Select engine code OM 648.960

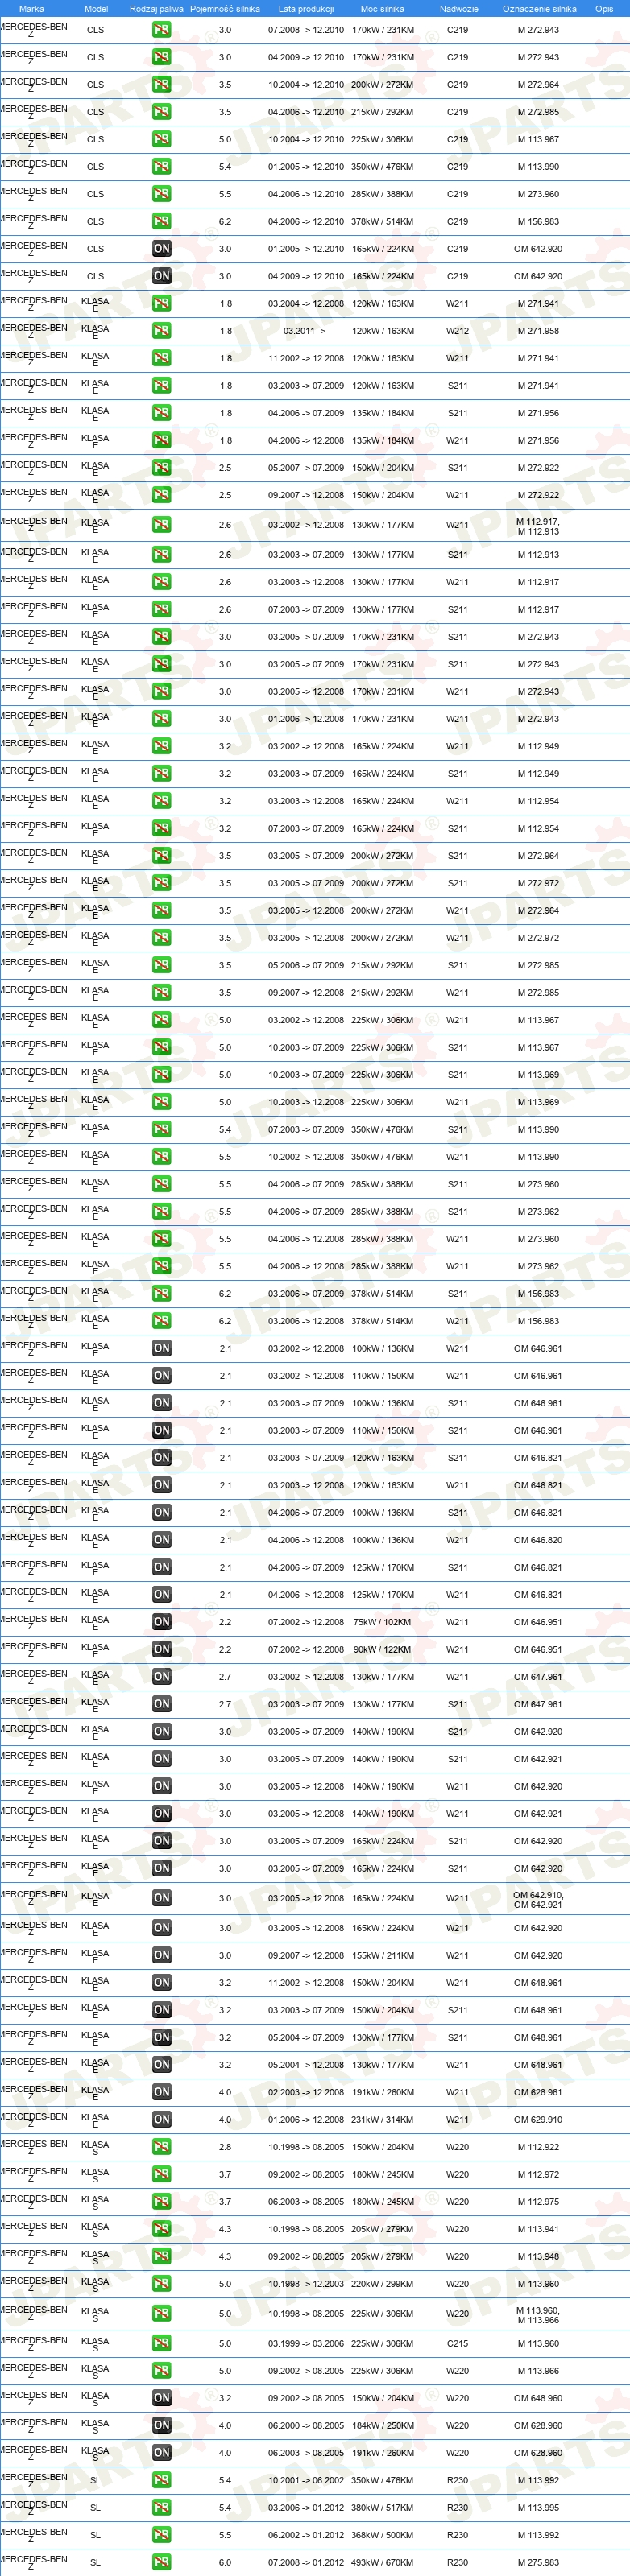point(538,2398)
